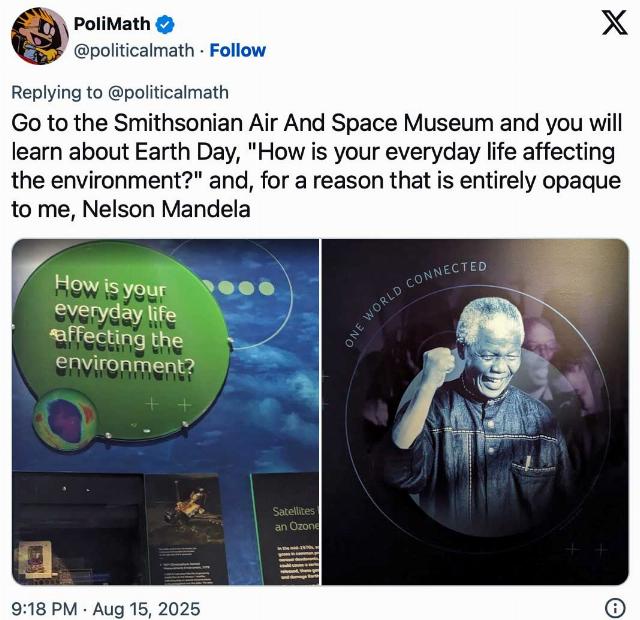
Task: Click the row of pale green dots
Action: click(241, 288)
